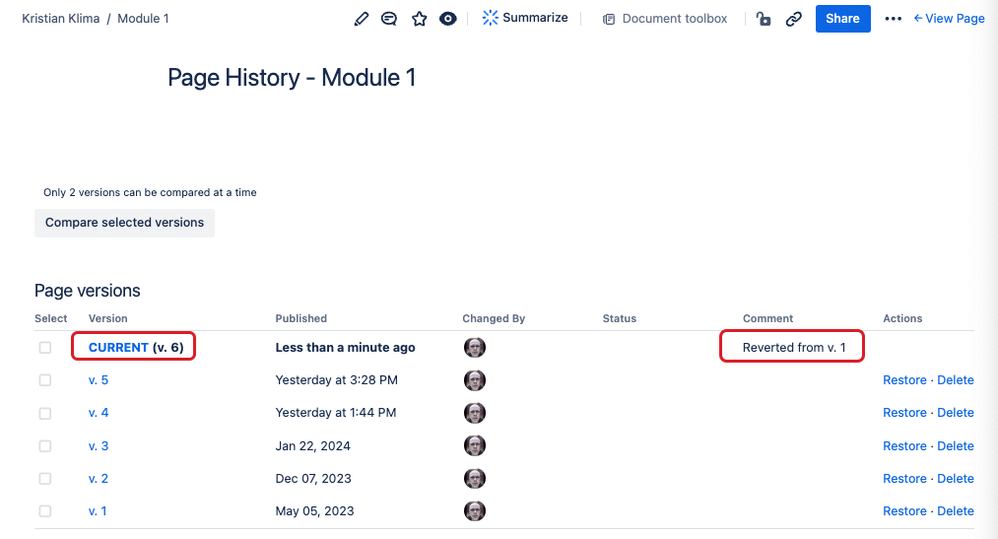Viewport: 998px width, 539px height.
Task: Open Module 1 breadcrumb link
Action: coord(143,18)
